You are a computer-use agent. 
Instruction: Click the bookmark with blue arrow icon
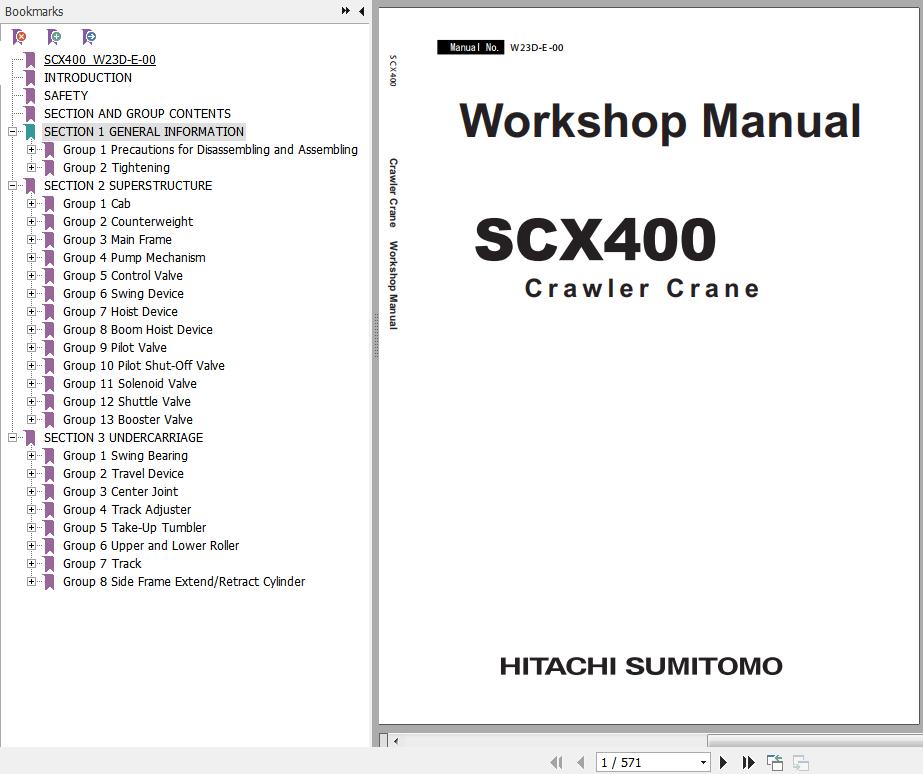[89, 37]
